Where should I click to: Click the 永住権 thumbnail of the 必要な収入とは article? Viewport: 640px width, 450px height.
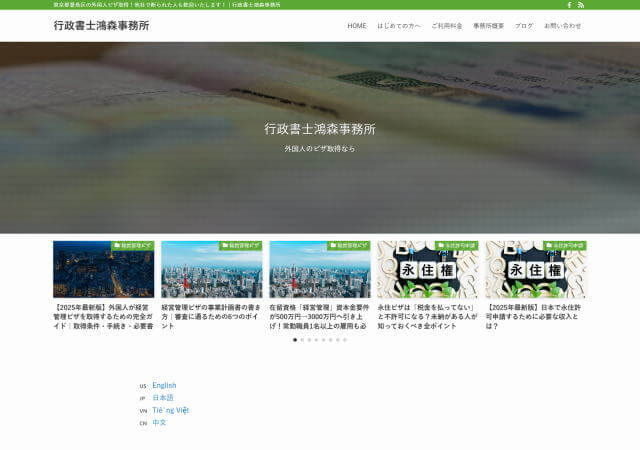536,269
